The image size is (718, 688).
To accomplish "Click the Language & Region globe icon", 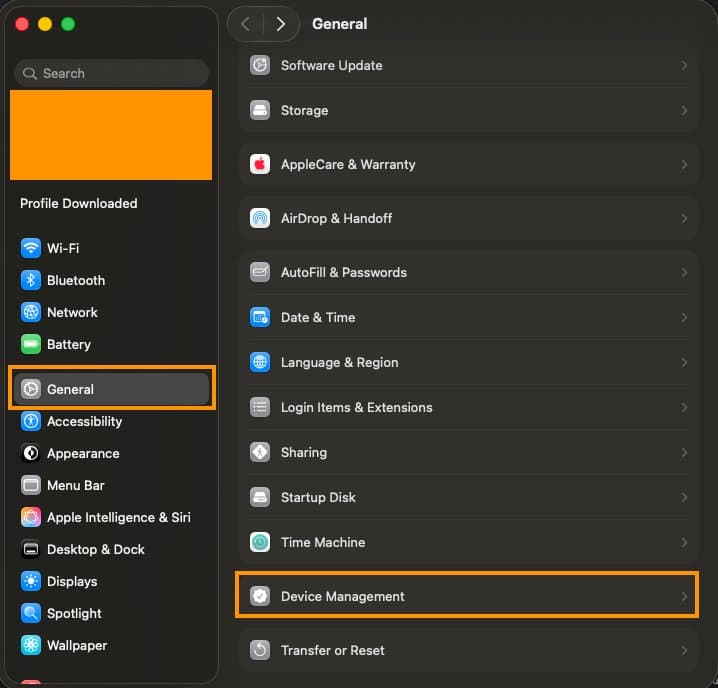I will click(260, 362).
